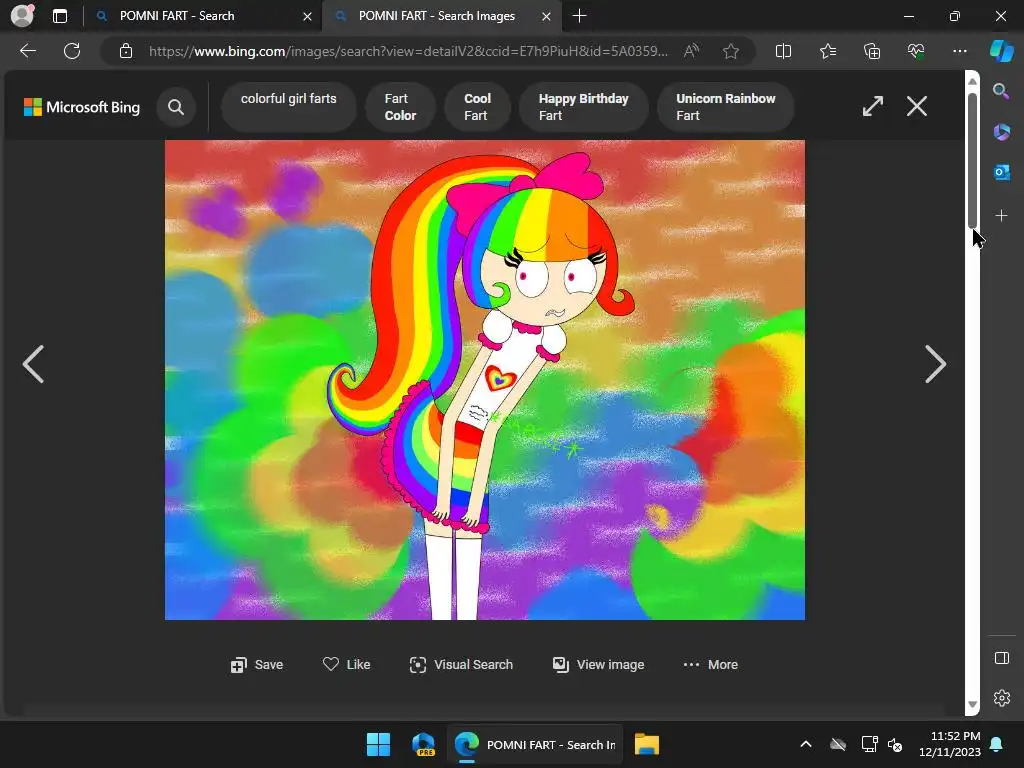This screenshot has width=1024, height=768.
Task: Click scrollbar up arrow
Action: (972, 81)
